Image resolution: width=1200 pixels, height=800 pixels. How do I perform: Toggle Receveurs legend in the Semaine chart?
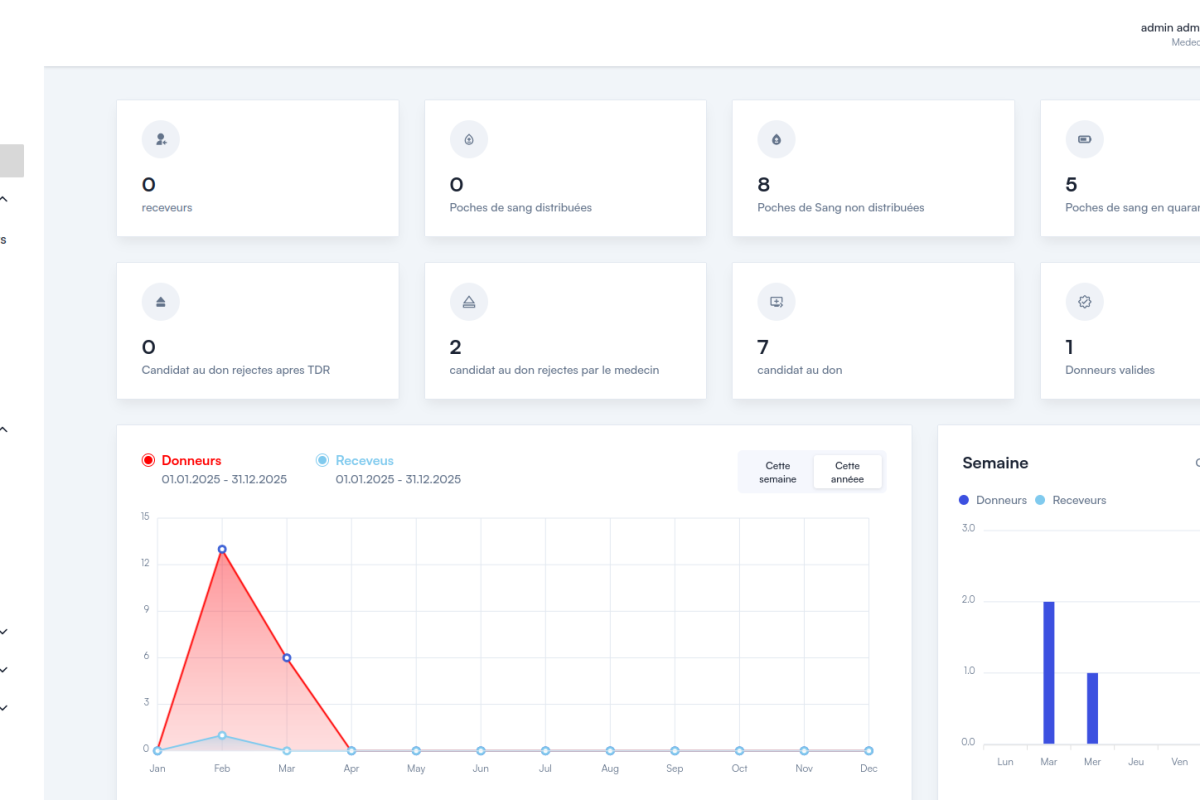point(1078,500)
